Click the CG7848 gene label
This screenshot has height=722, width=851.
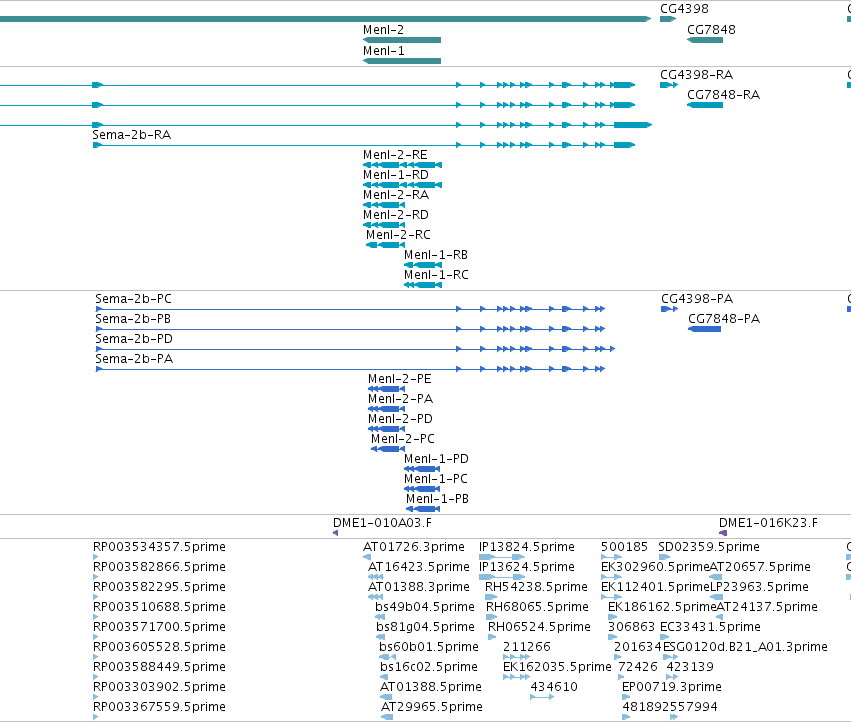[711, 30]
